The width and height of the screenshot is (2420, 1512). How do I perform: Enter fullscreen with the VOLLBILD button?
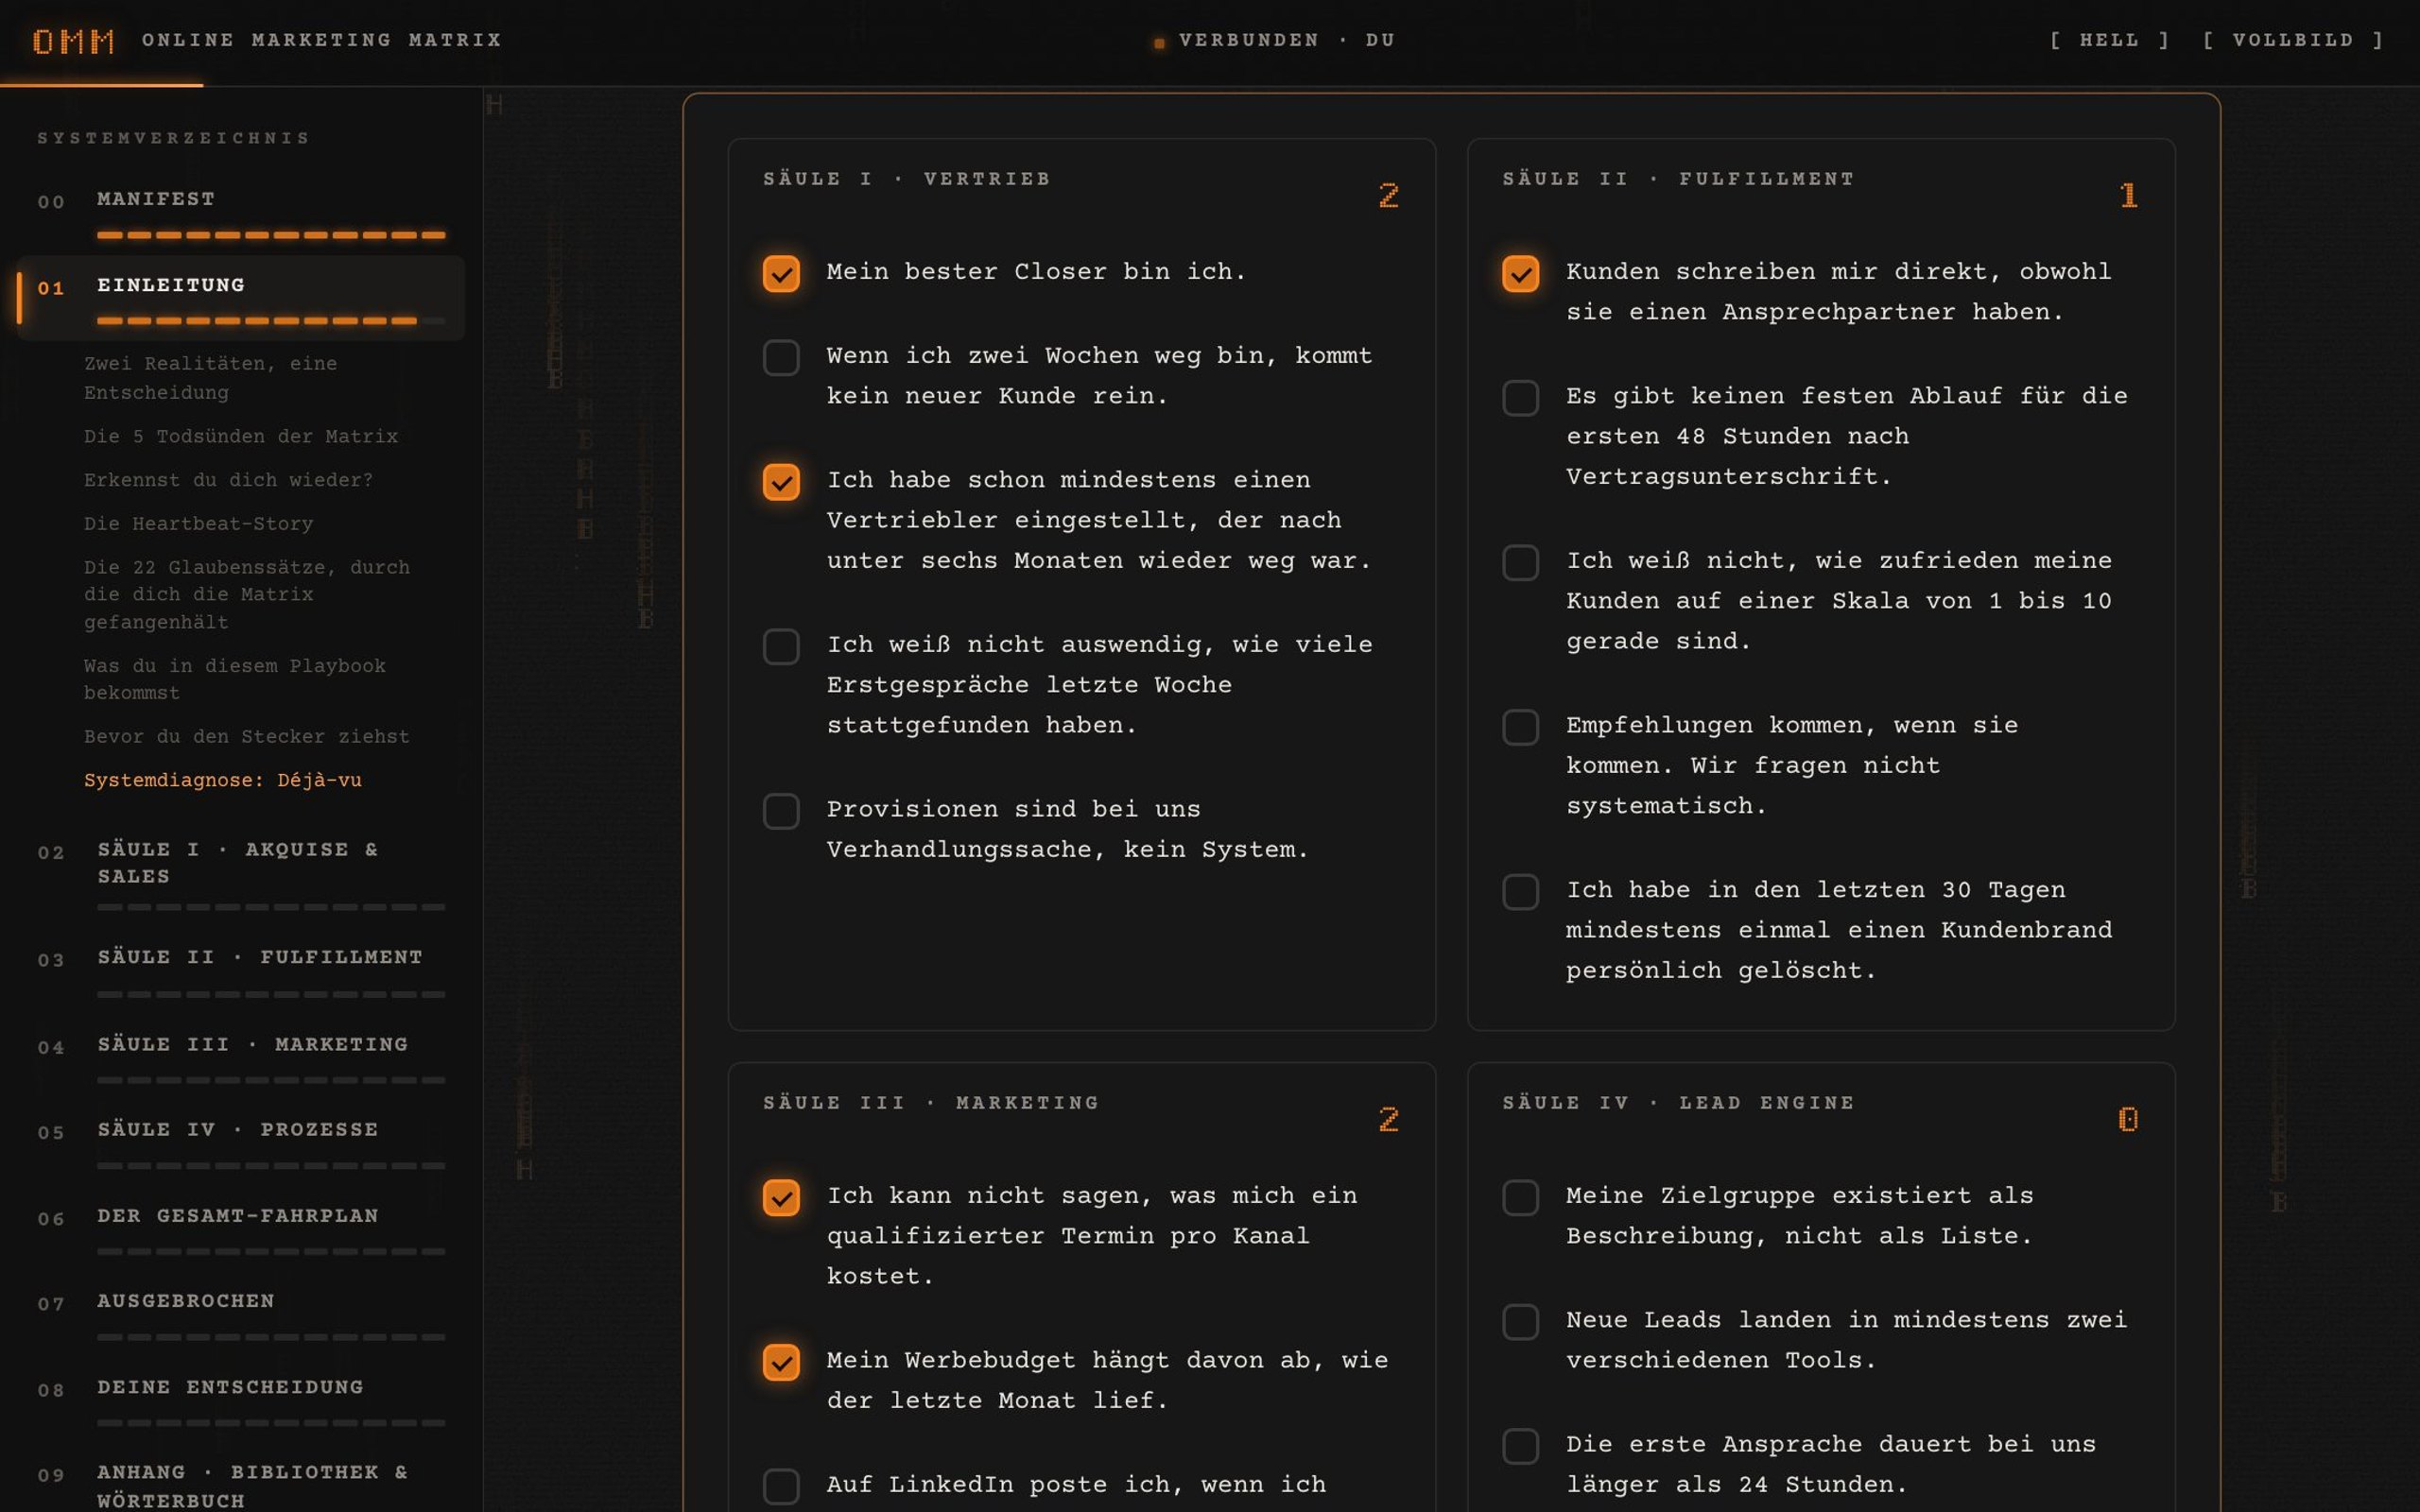pos(2293,40)
